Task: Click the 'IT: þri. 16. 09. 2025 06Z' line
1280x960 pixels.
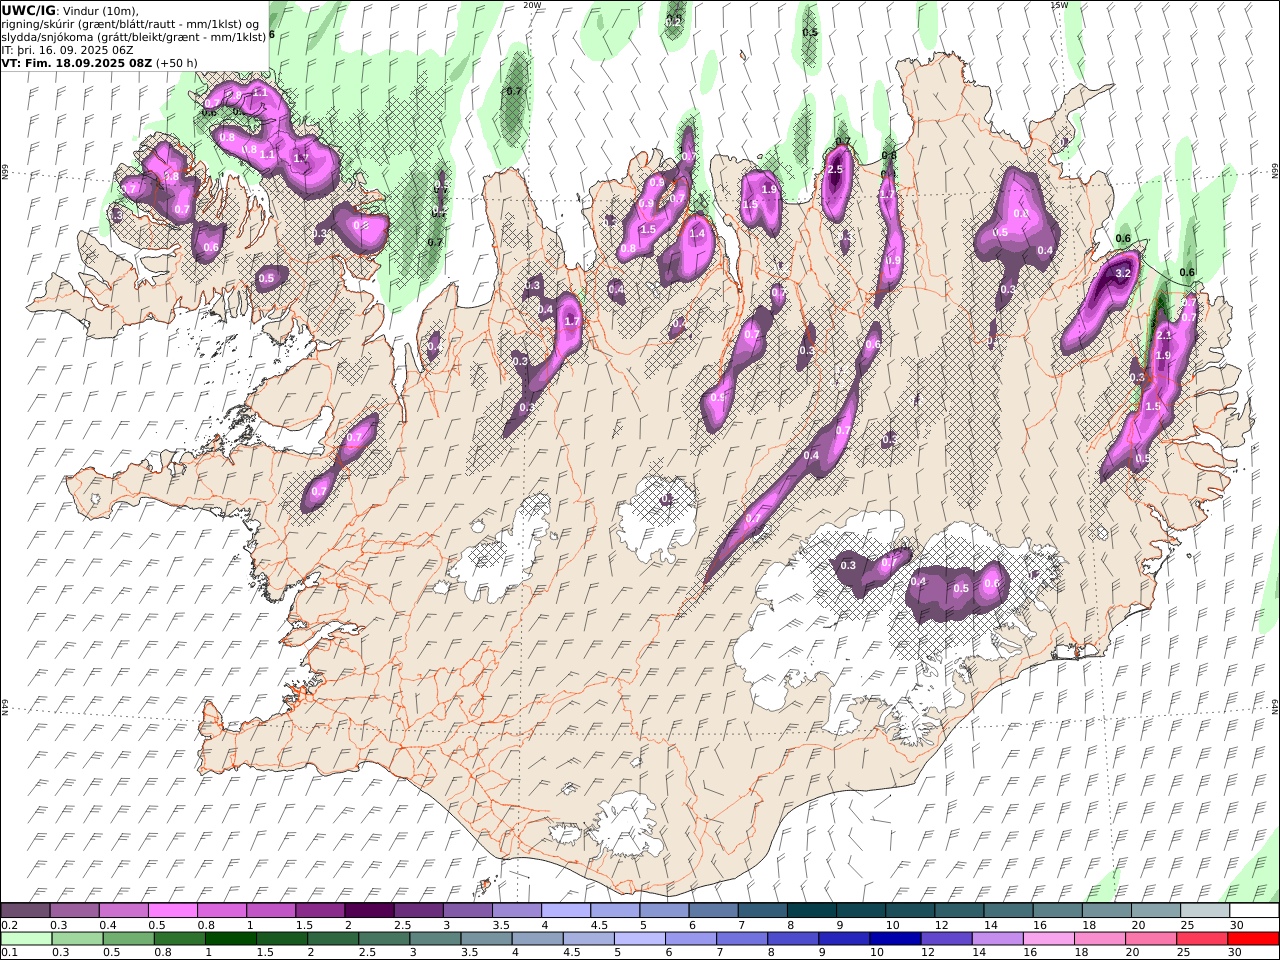Action: 67,50
